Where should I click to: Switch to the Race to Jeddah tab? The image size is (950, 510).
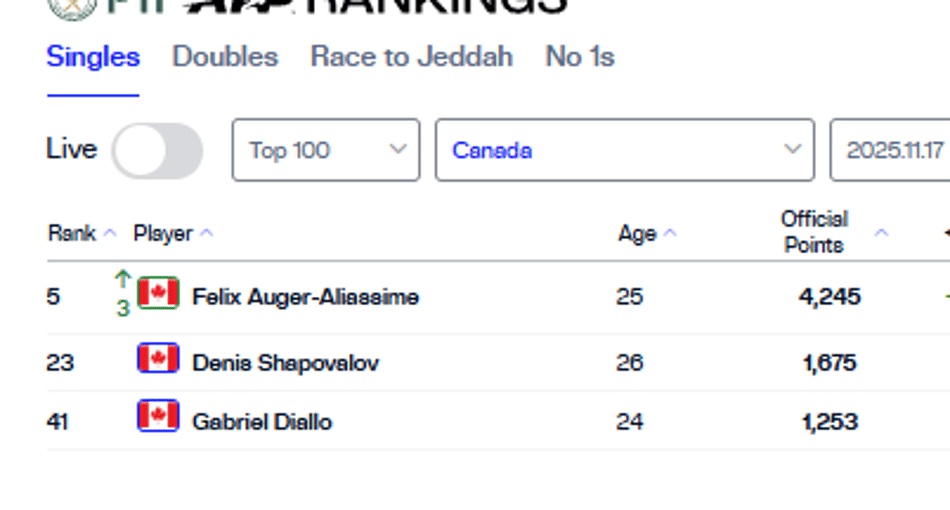pos(411,57)
